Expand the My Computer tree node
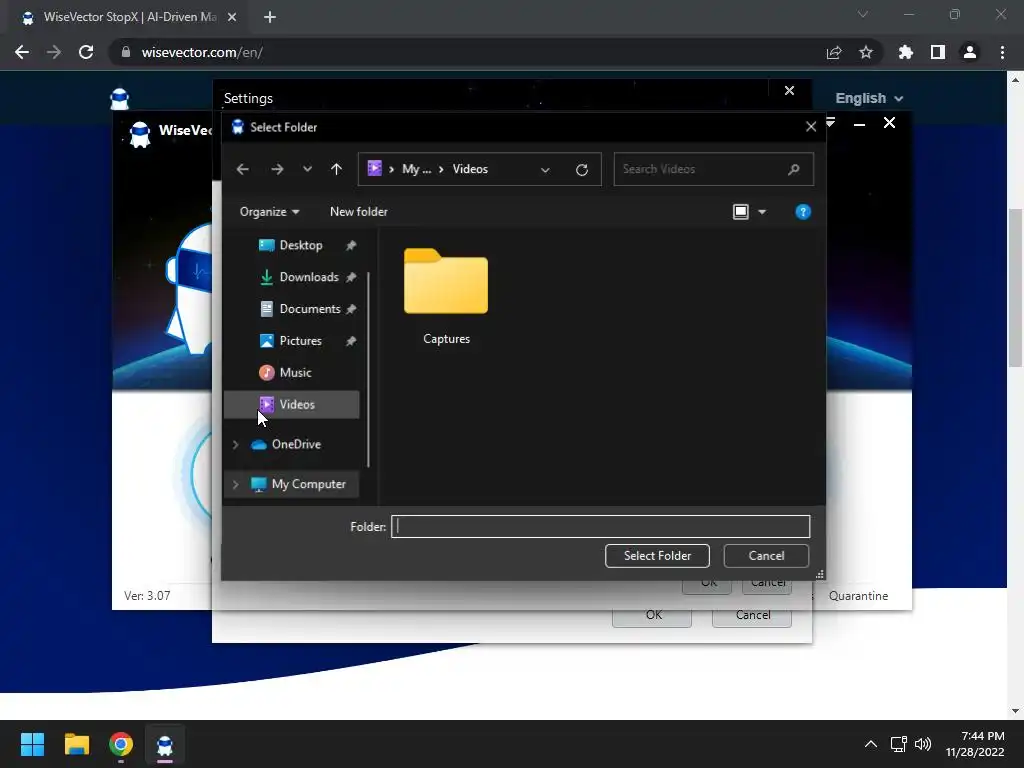This screenshot has height=768, width=1024. click(x=235, y=485)
